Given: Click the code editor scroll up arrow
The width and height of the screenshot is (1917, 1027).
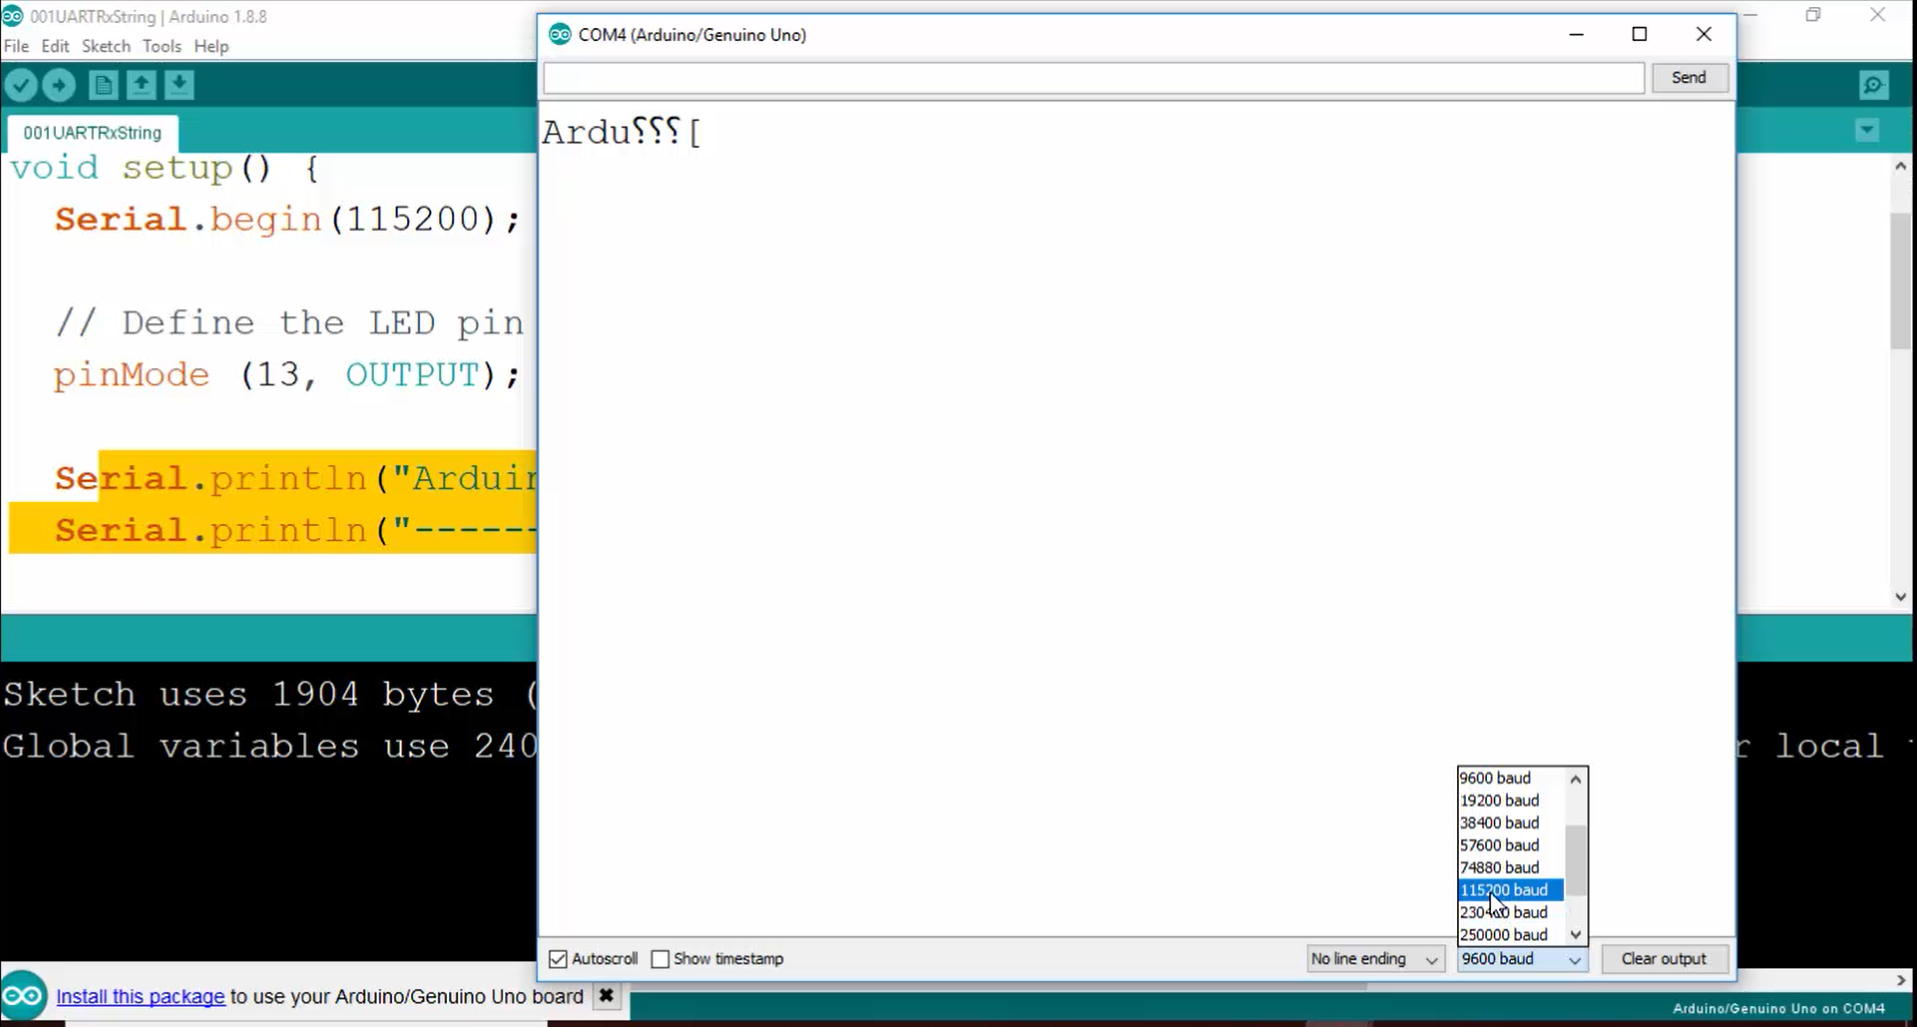Looking at the screenshot, I should point(1901,166).
